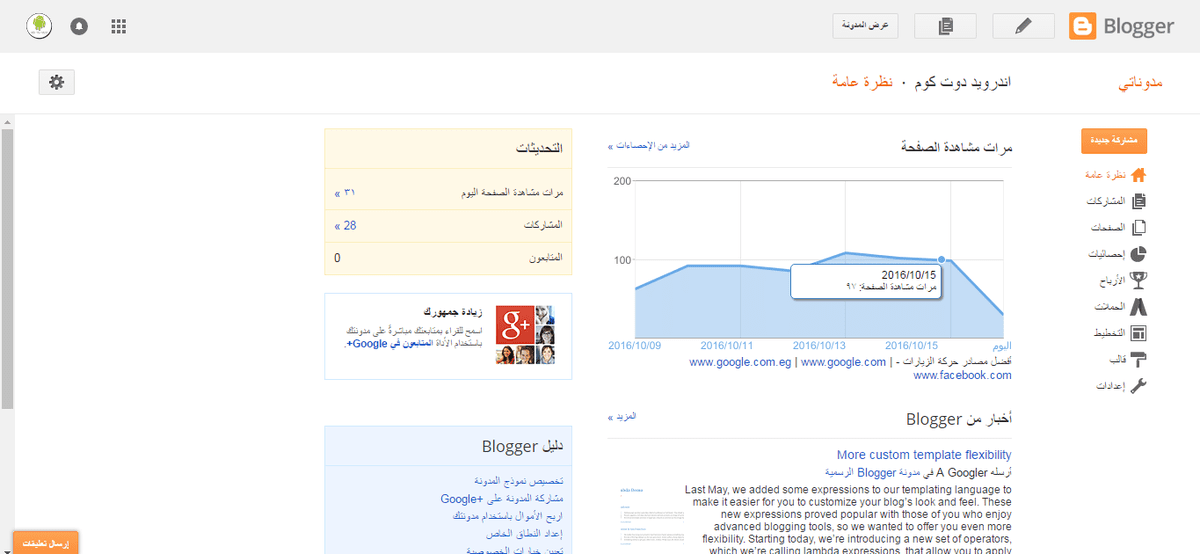Image resolution: width=1200 pixels, height=554 pixels.
Task: Click the إرسال تعليقات feedback button
Action: 45,543
